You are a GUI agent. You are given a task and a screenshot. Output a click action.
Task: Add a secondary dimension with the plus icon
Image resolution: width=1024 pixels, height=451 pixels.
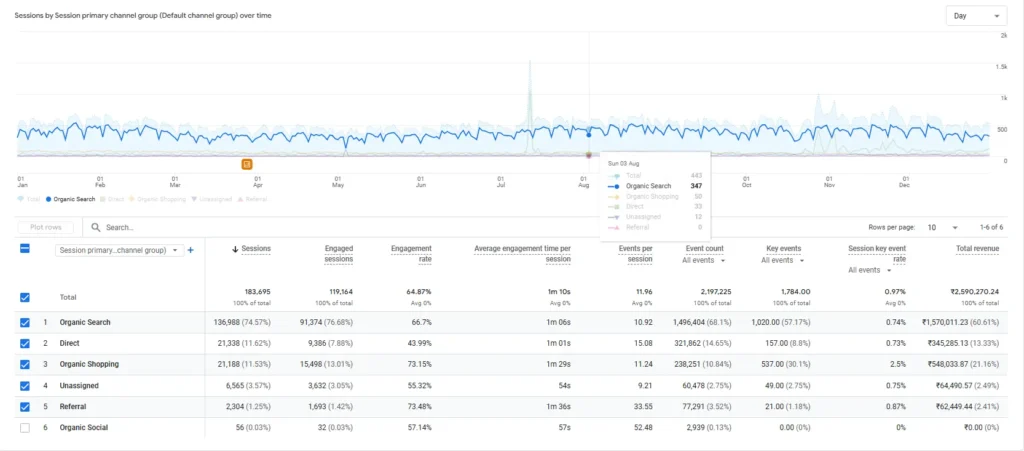pyautogui.click(x=191, y=250)
